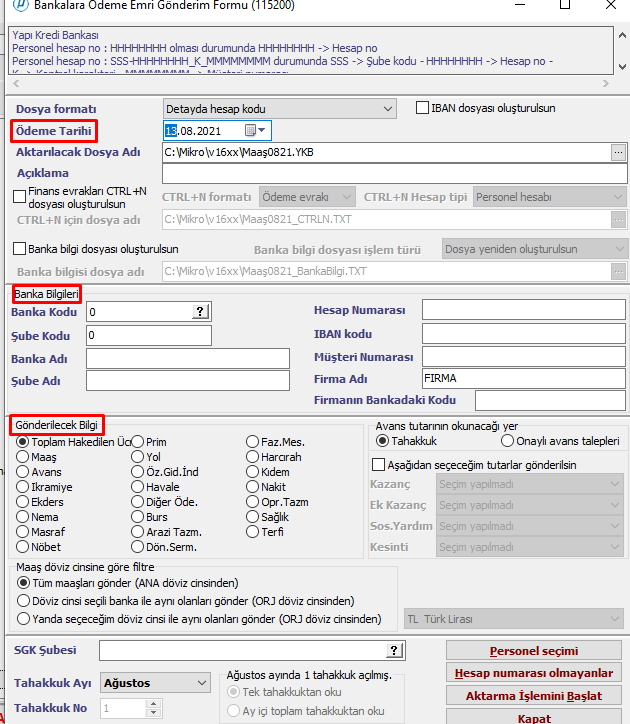
Task: Open the Tahakkuk Ayı dropdown
Action: coord(198,683)
